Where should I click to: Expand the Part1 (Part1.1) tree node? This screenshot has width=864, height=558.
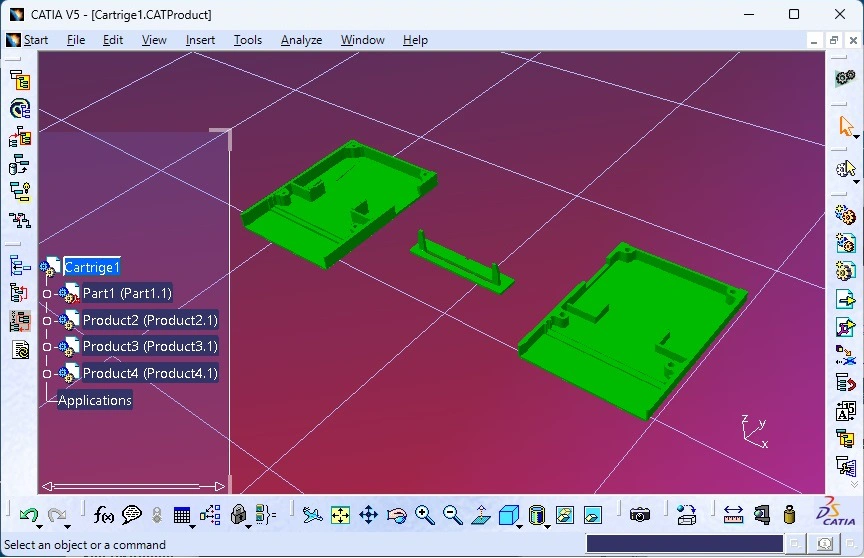coord(47,294)
